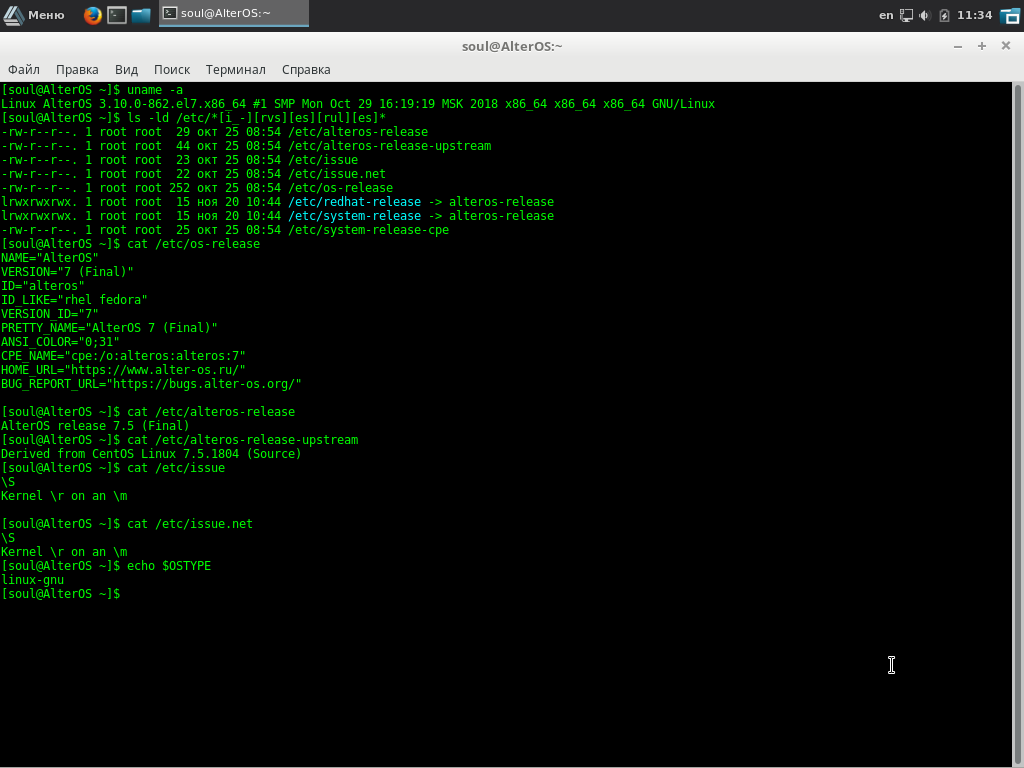Minimize the terminal window
The width and height of the screenshot is (1024, 768).
coord(958,46)
